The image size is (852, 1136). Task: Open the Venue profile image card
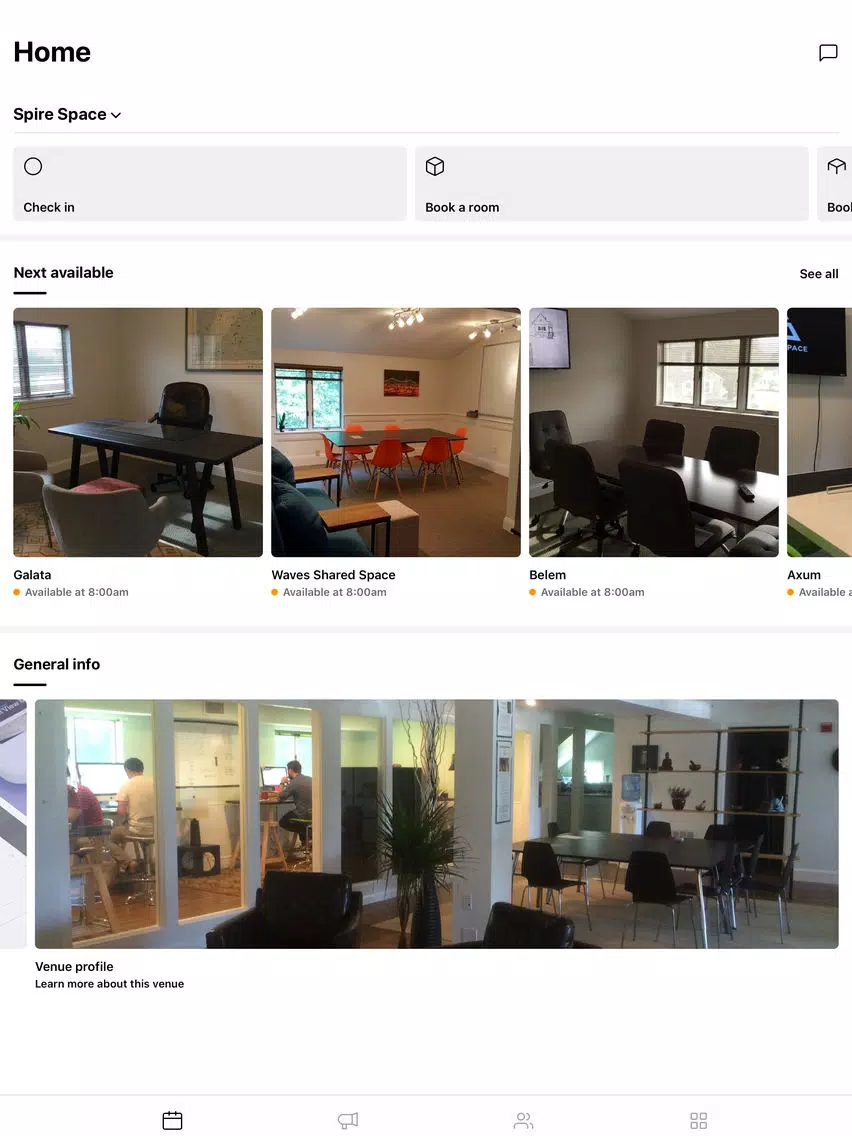click(x=437, y=824)
